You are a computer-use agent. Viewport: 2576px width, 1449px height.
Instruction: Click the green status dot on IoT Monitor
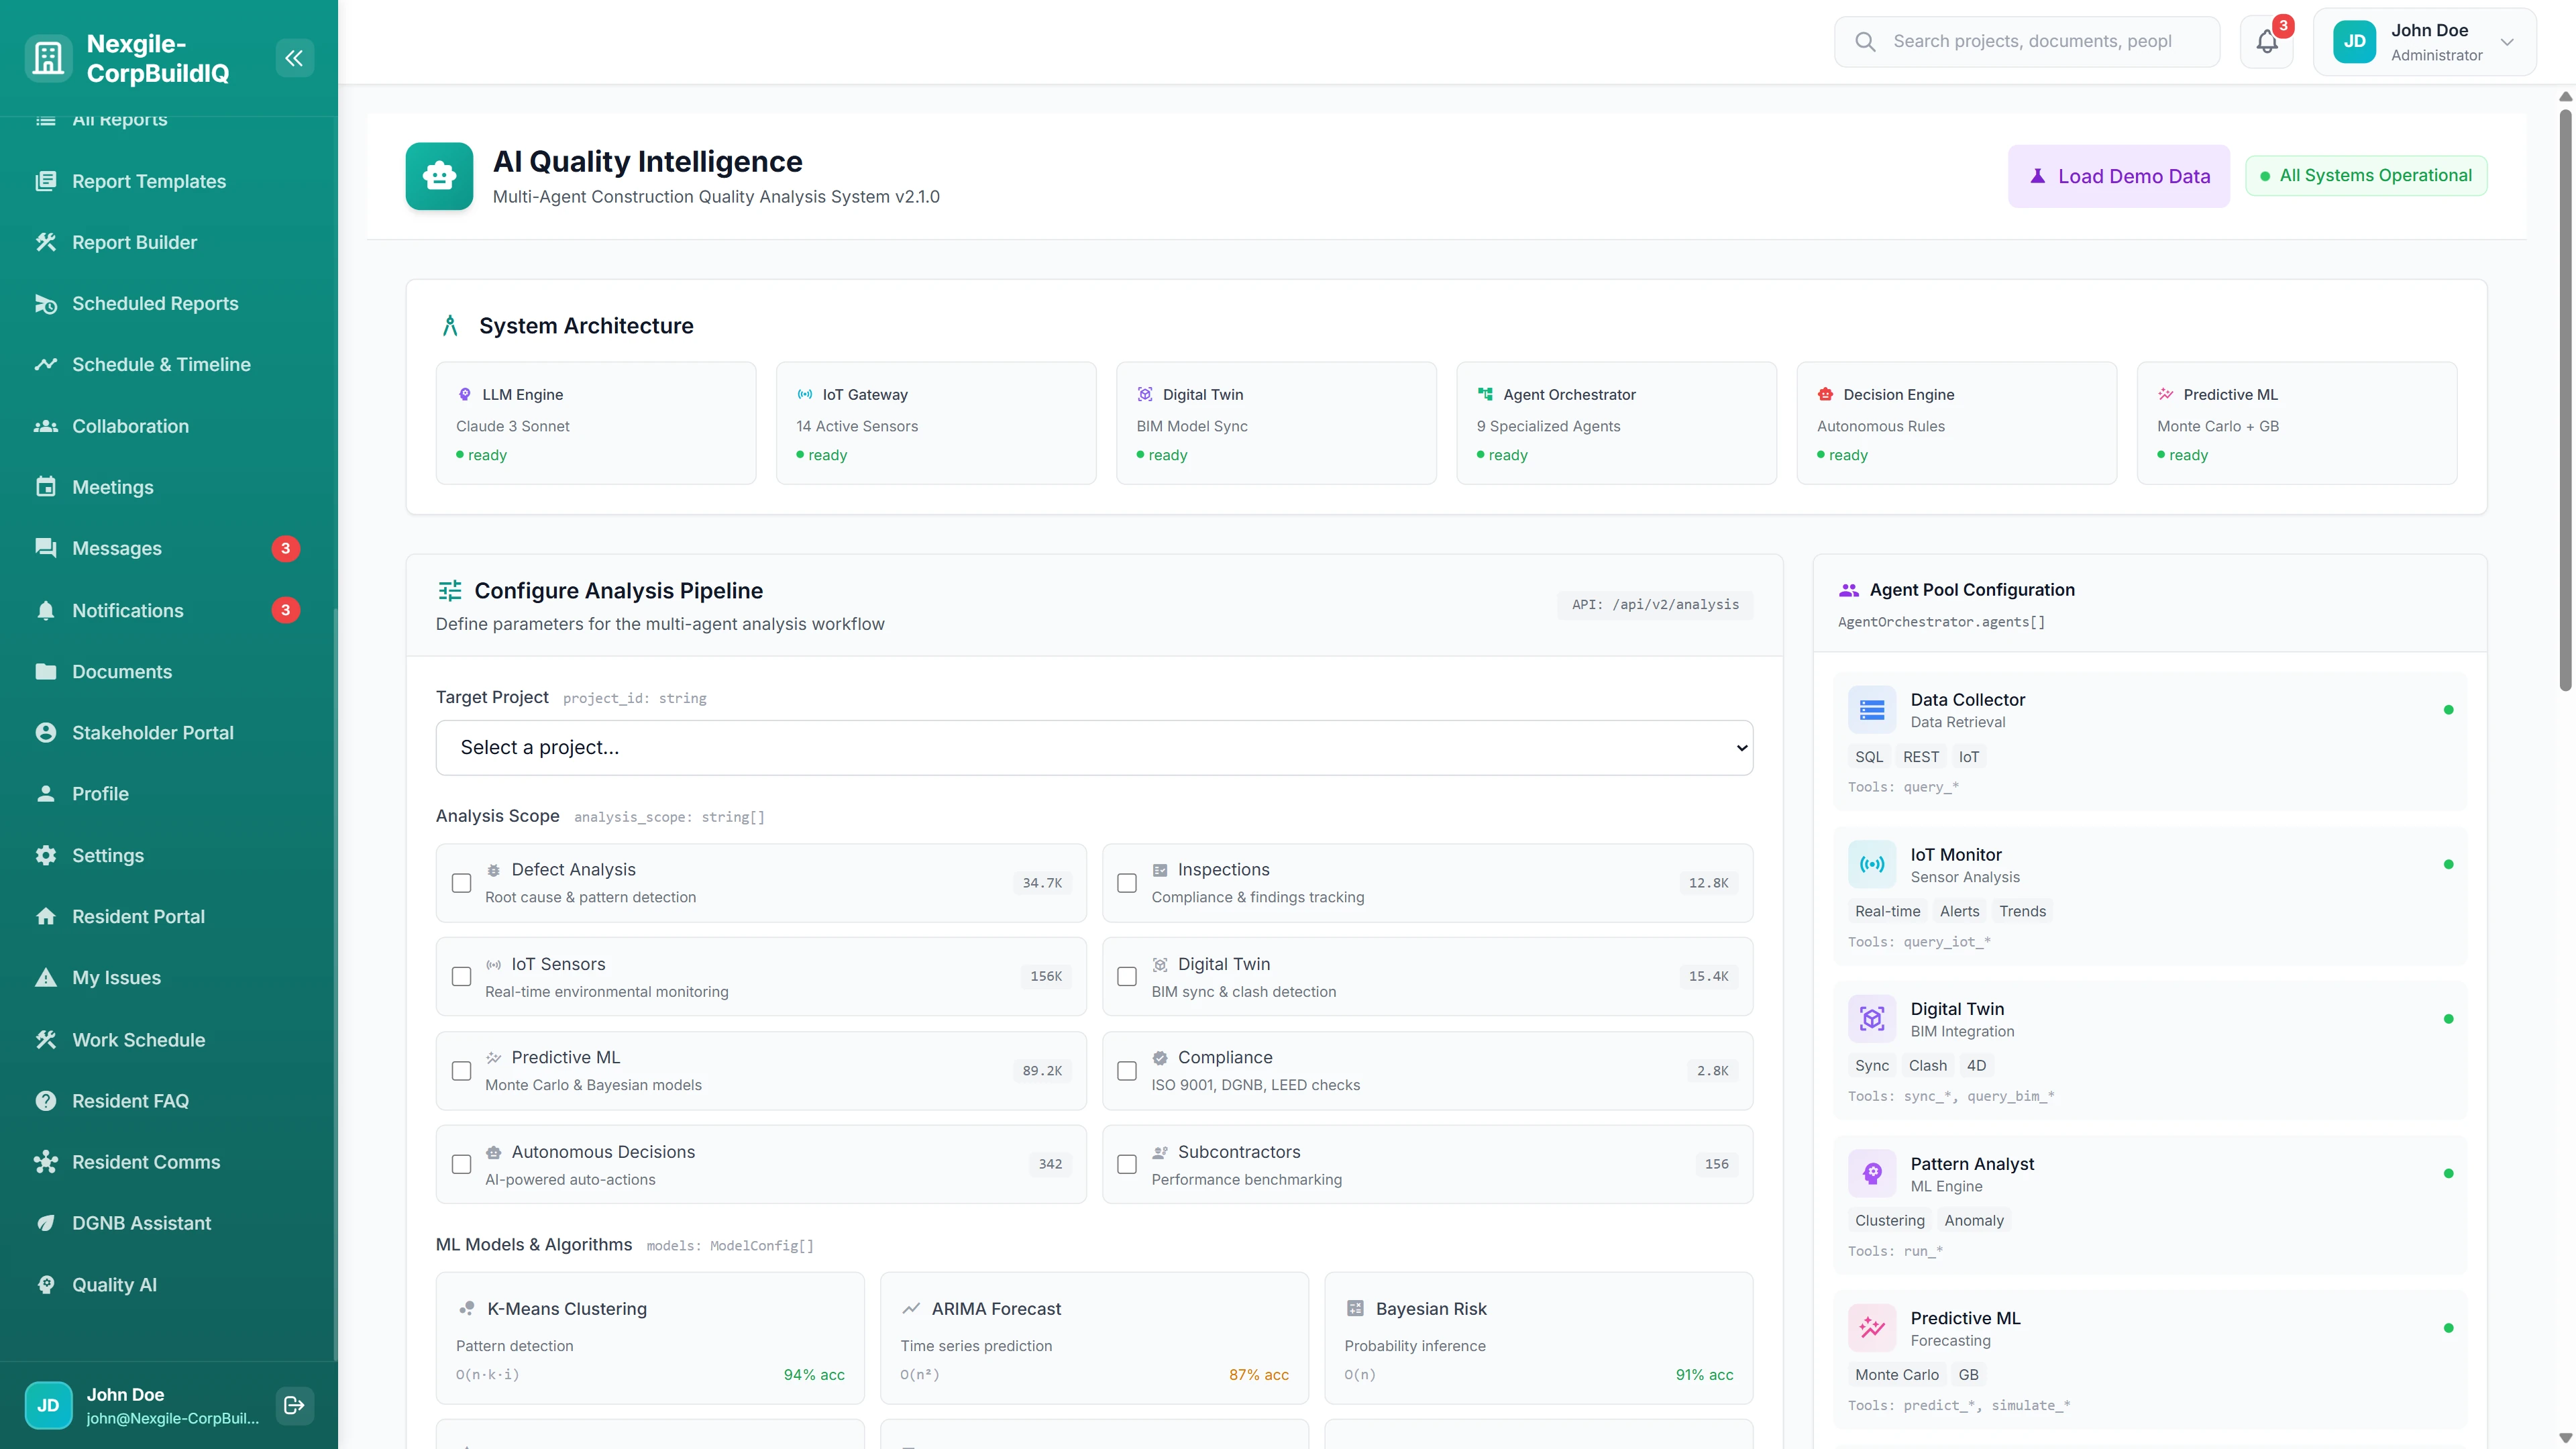pos(2449,865)
